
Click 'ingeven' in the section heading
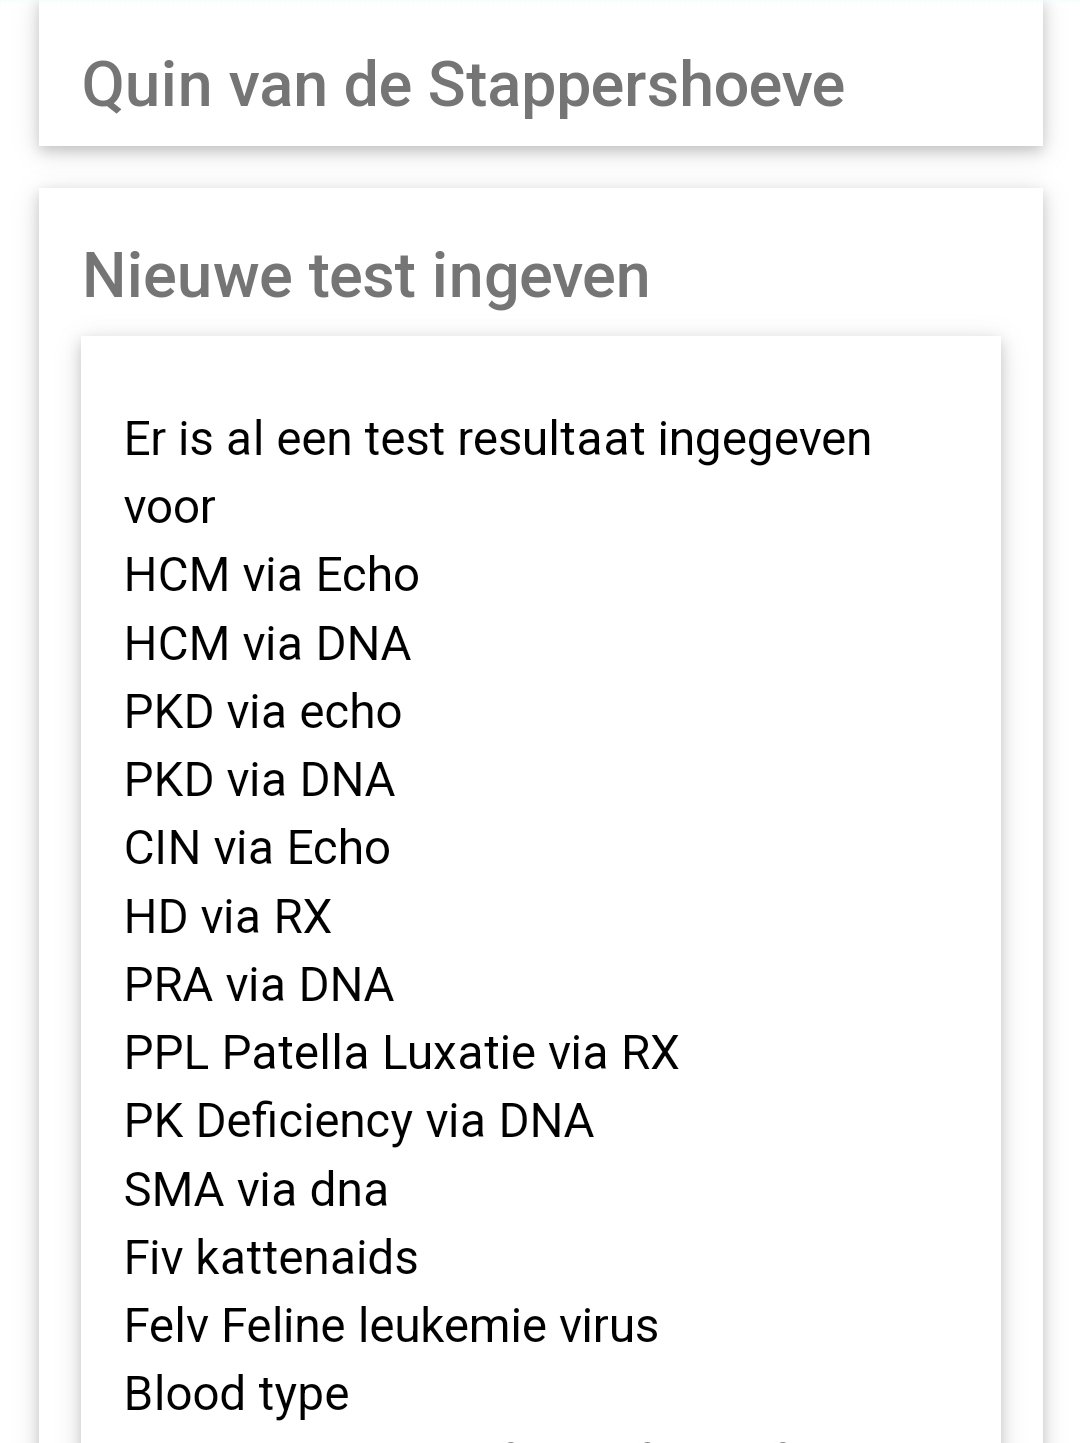[x=540, y=276]
